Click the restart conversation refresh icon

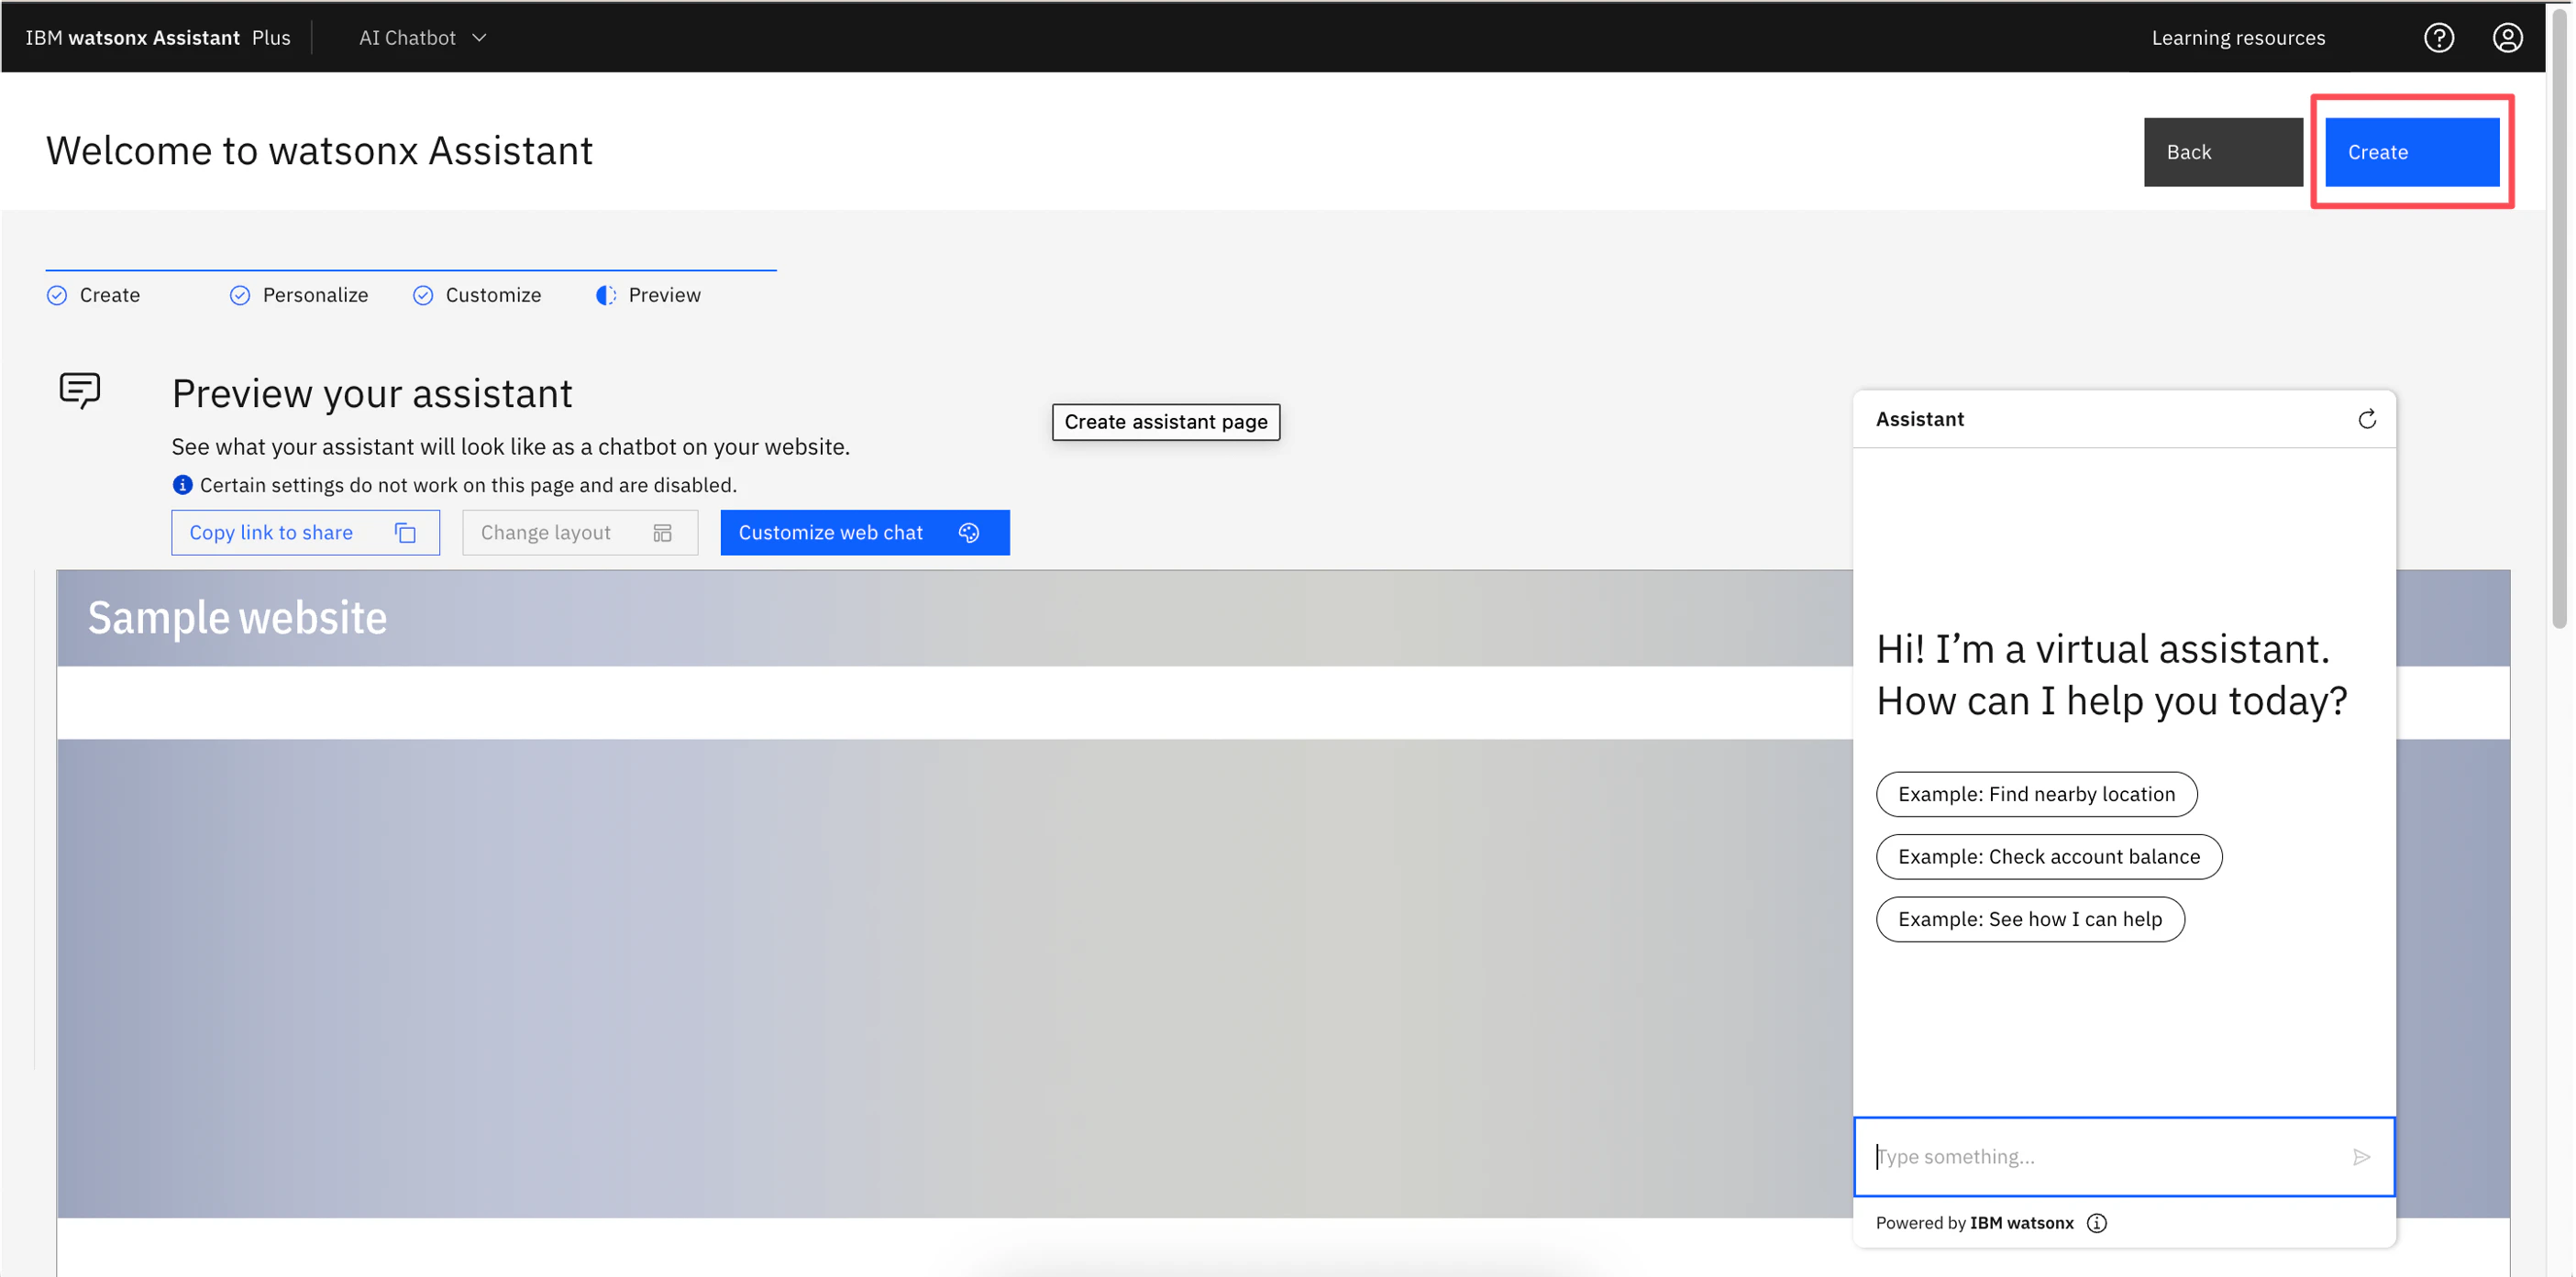click(x=2366, y=419)
